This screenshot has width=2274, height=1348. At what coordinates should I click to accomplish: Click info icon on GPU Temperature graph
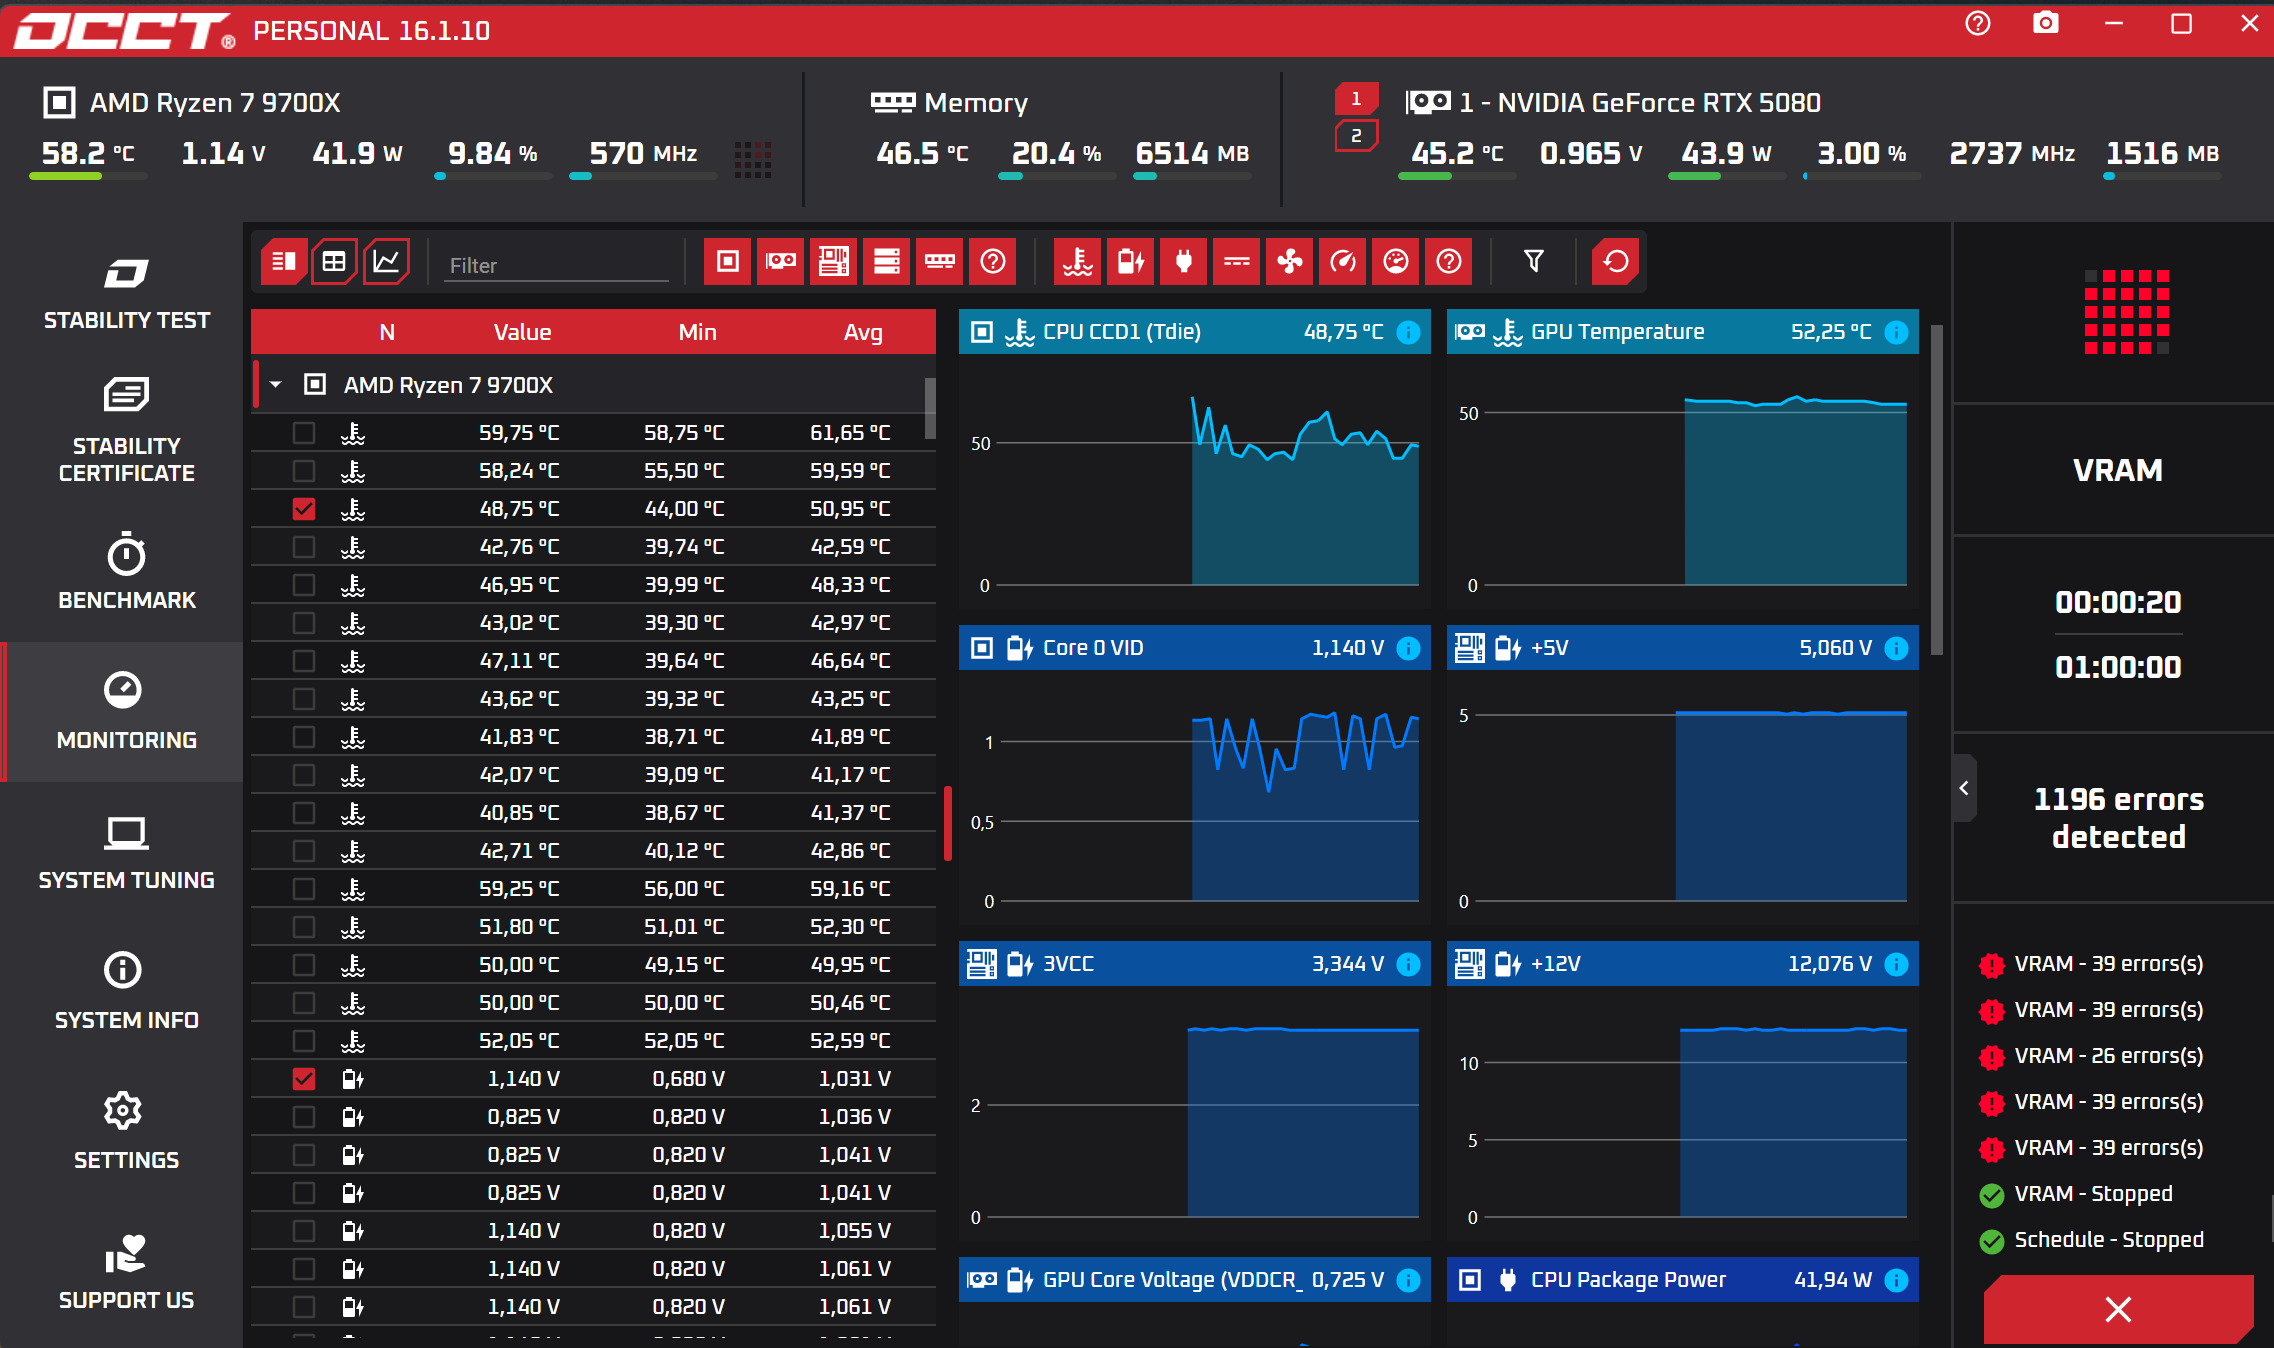tap(1896, 332)
